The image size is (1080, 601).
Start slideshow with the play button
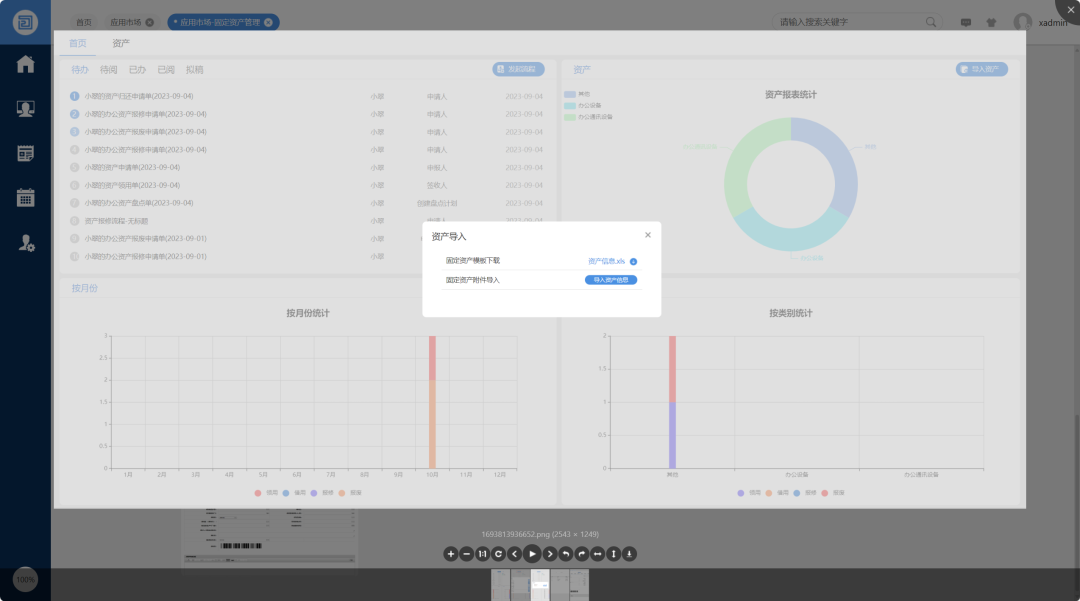point(532,553)
